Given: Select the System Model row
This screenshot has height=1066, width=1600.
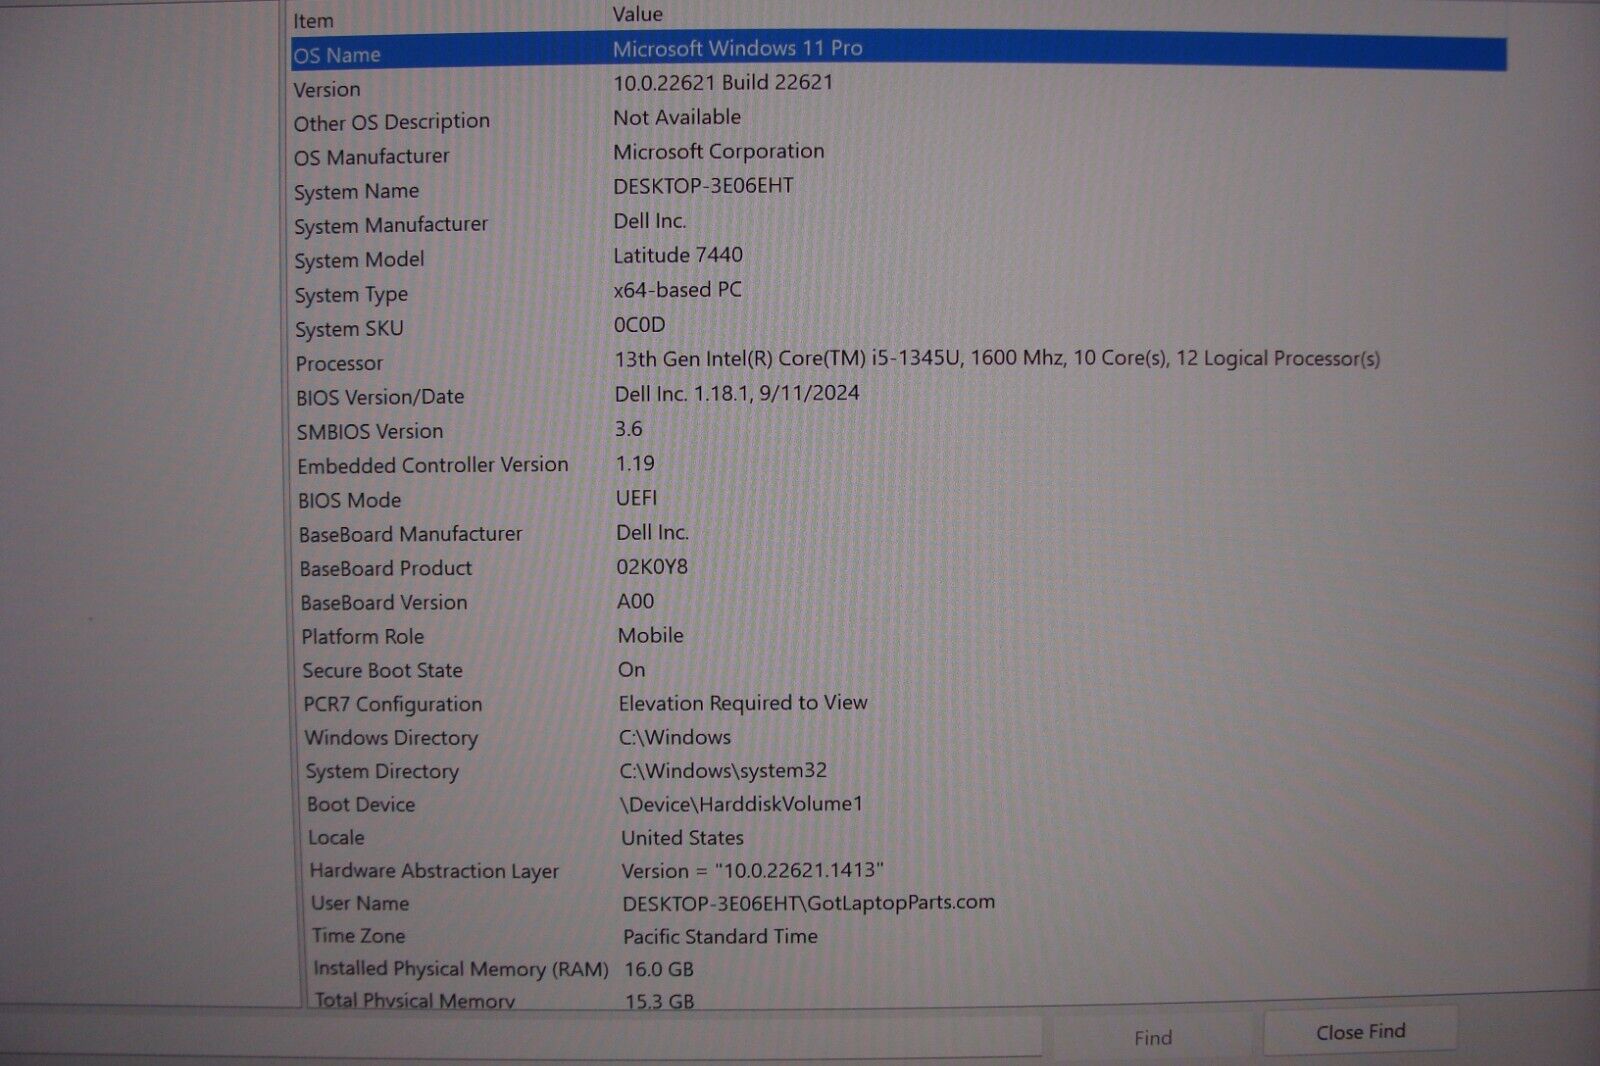Looking at the screenshot, I should pos(359,260).
